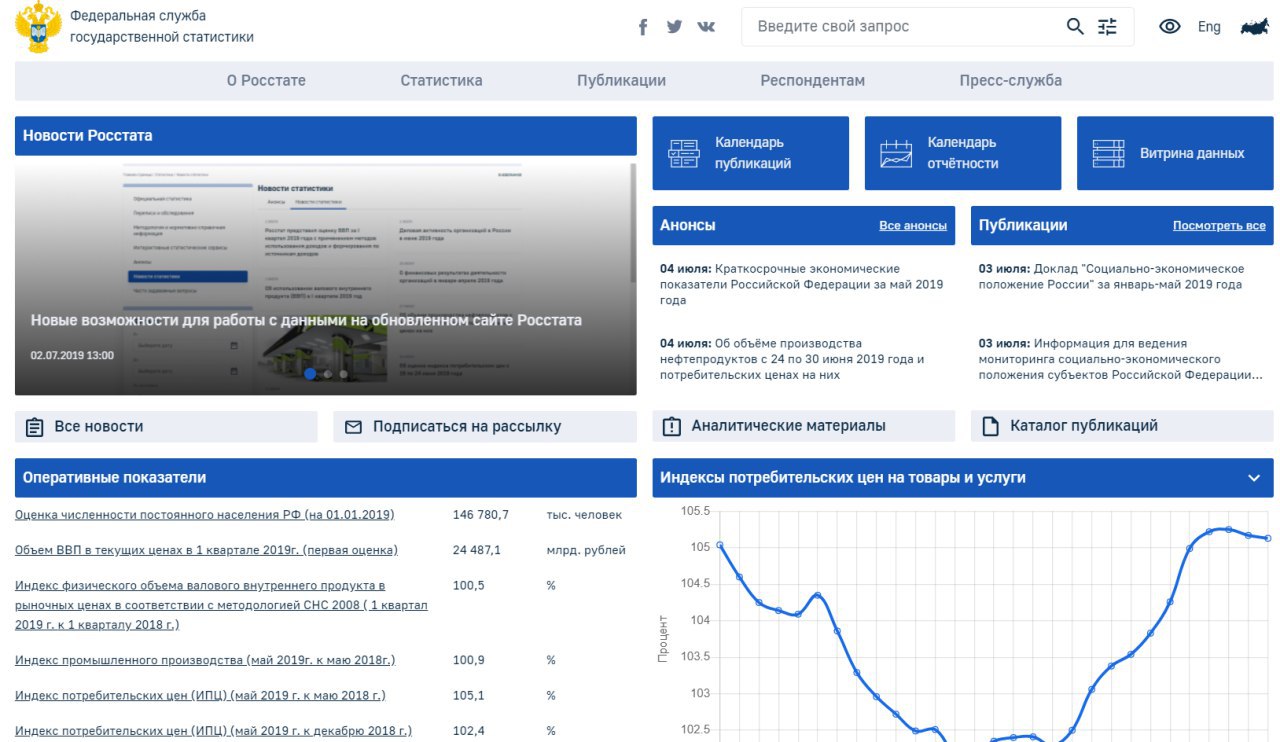
Task: Open publication Доклад Социально-экономическое положение России
Action: point(1112,277)
